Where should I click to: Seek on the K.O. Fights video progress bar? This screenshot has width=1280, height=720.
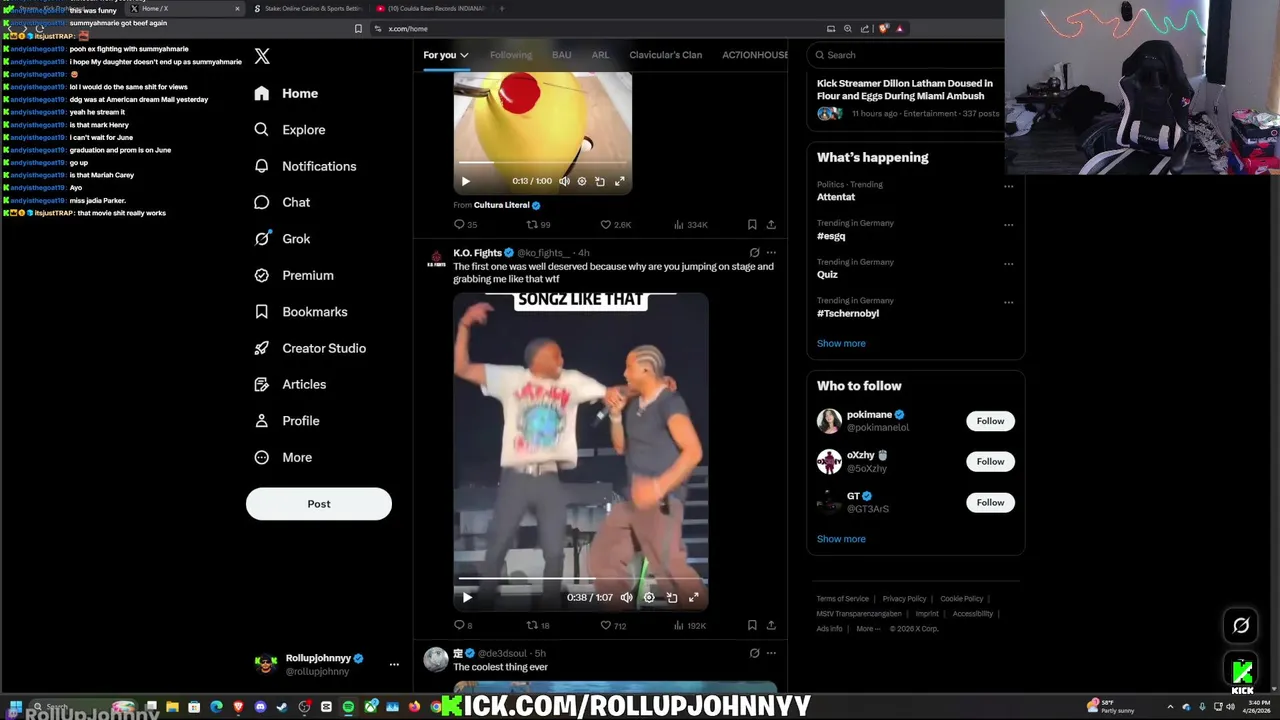coord(582,579)
